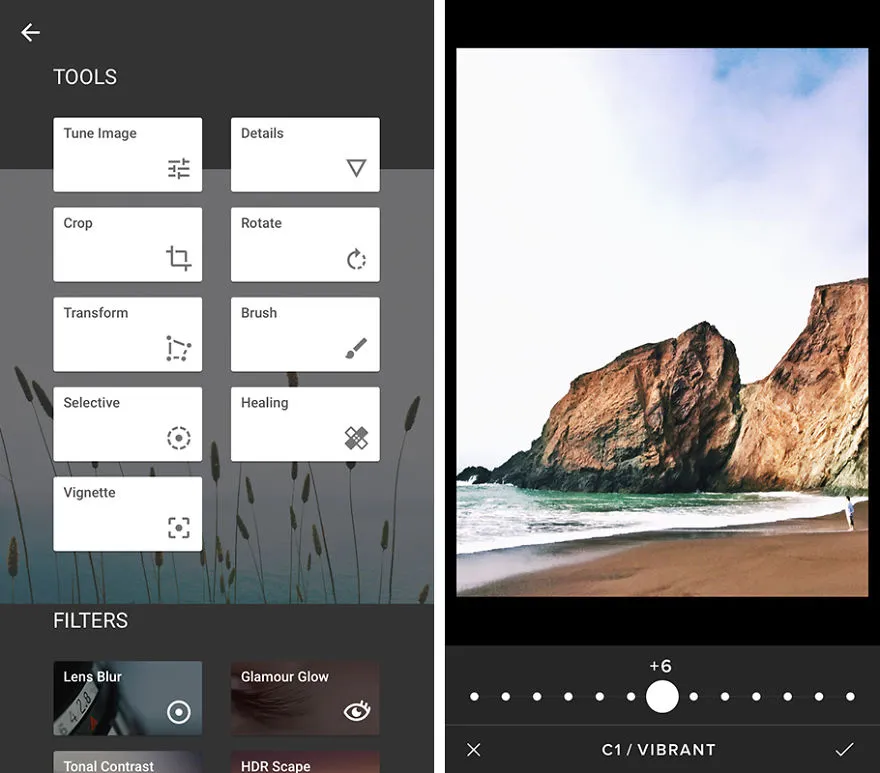Open the Tonal Contrast filter
This screenshot has width=880, height=773.
pos(127,762)
